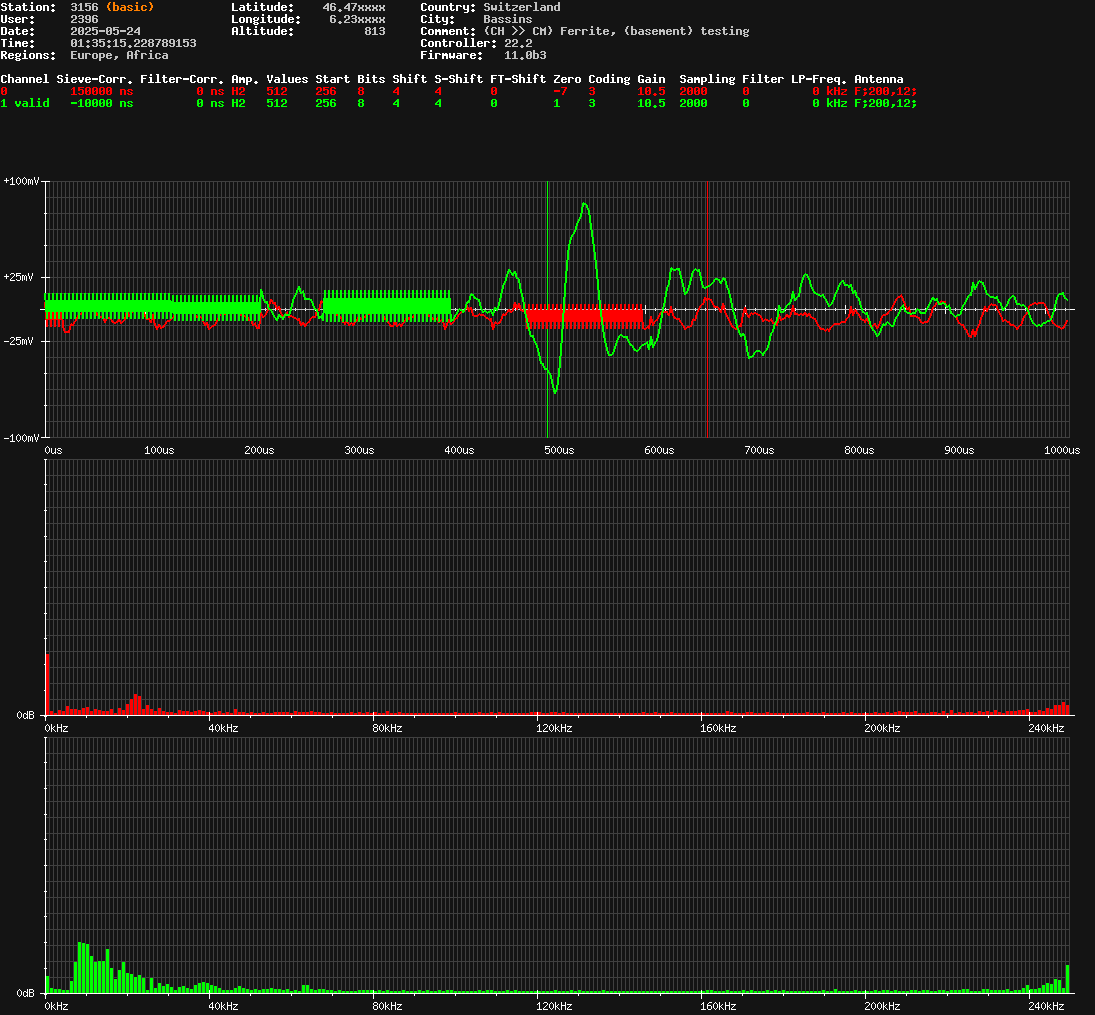
Task: Click the "+25mV" waveform axis label
Action: pos(18,277)
